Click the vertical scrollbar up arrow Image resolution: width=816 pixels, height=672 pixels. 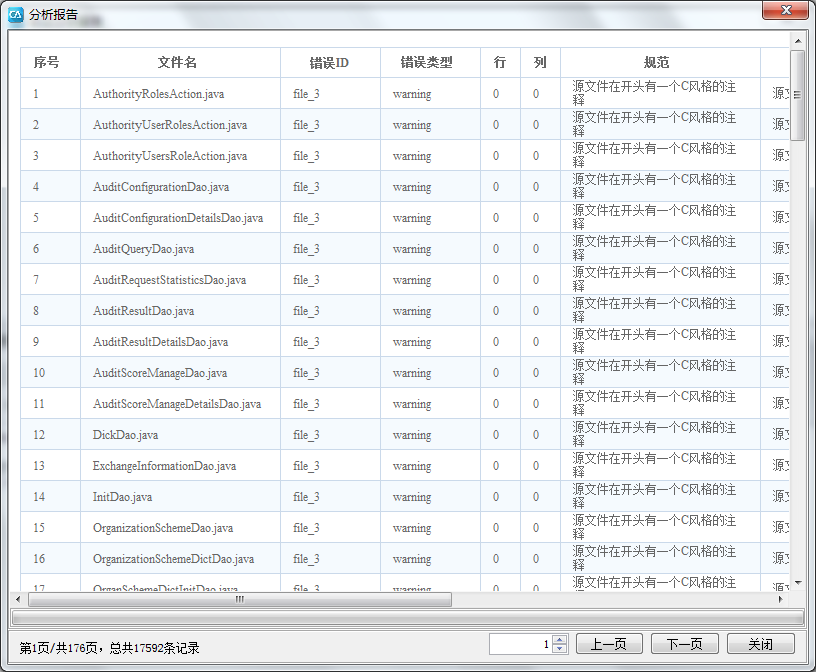(x=797, y=41)
